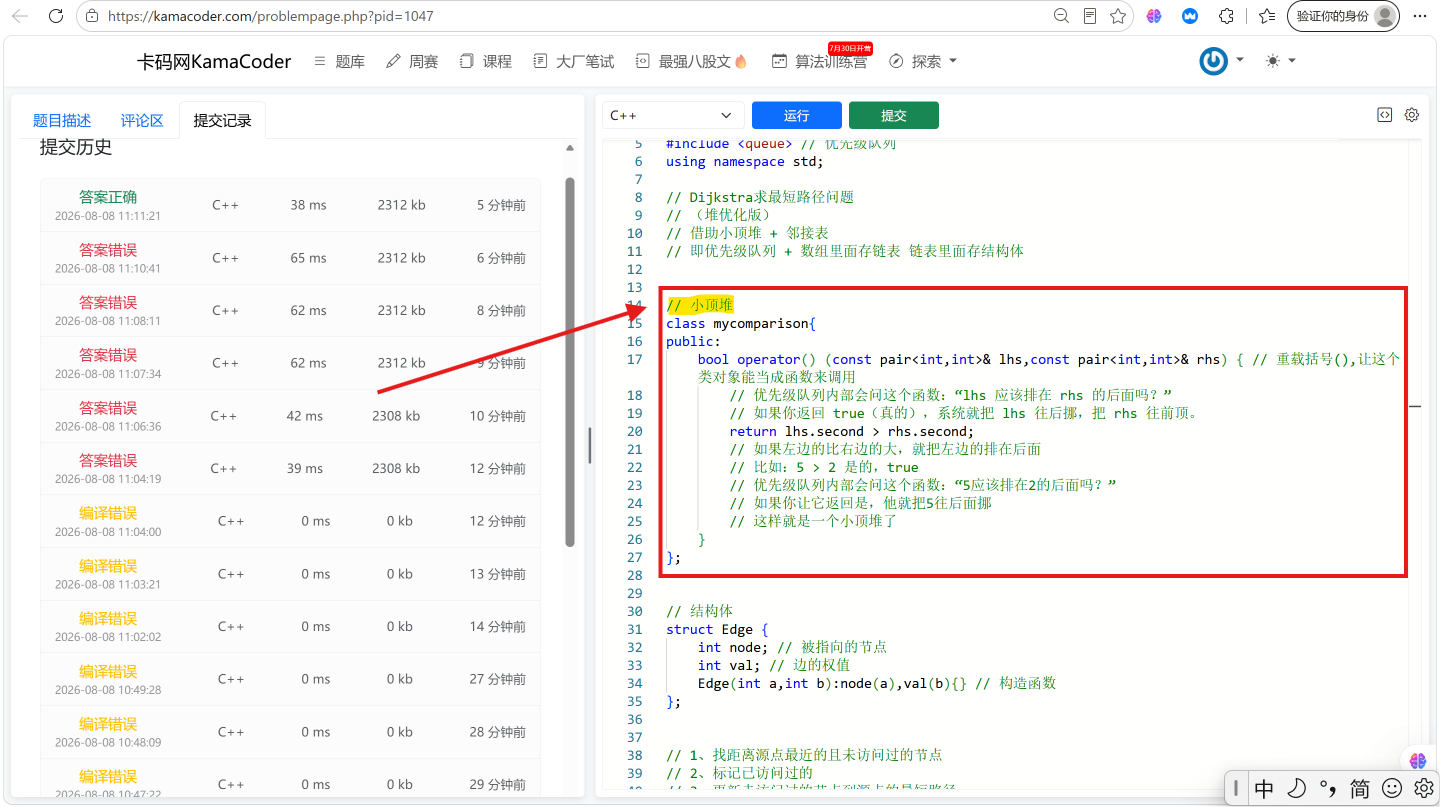Image resolution: width=1440 pixels, height=807 pixels.
Task: Click the blue circular extension icon
Action: (1190, 16)
